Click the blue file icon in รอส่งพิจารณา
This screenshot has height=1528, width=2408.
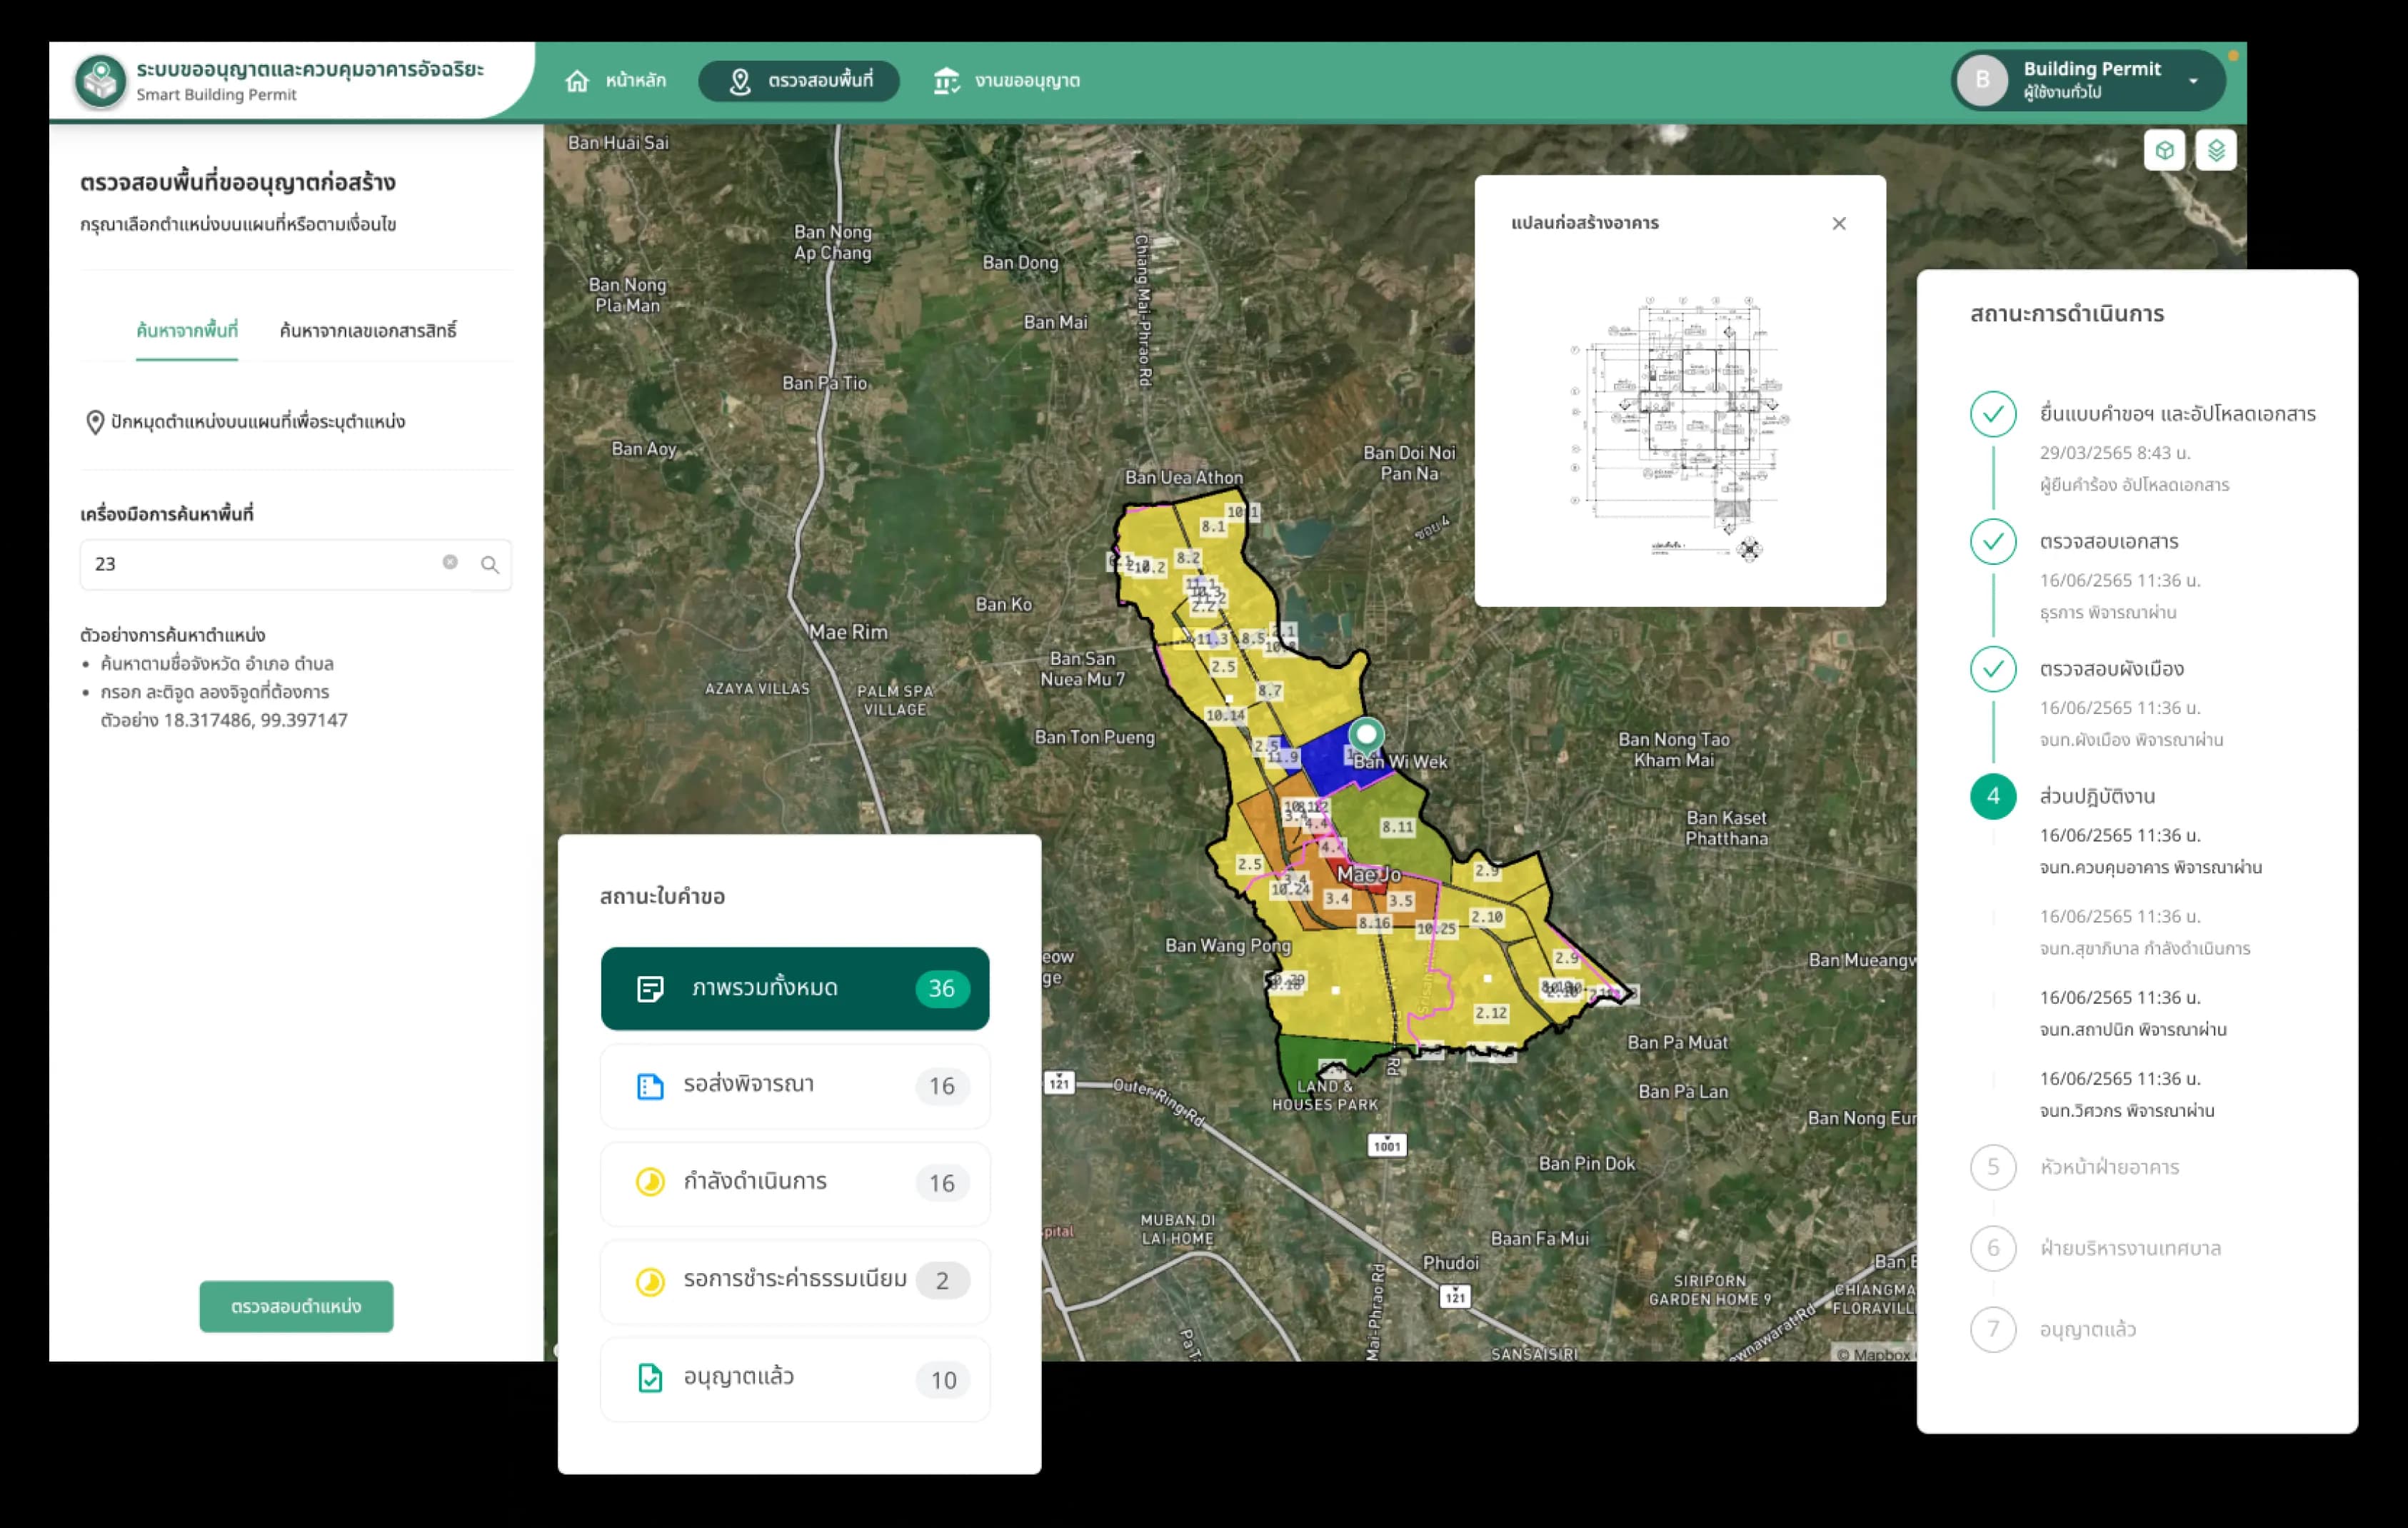pyautogui.click(x=650, y=1086)
